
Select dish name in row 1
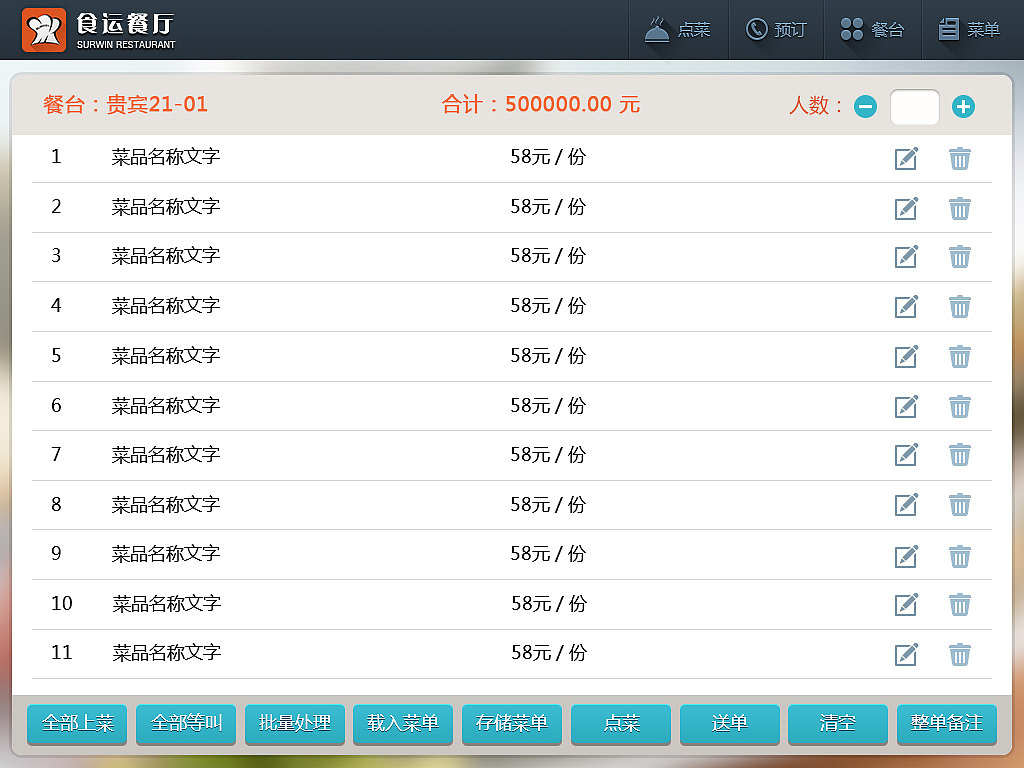[x=166, y=157]
